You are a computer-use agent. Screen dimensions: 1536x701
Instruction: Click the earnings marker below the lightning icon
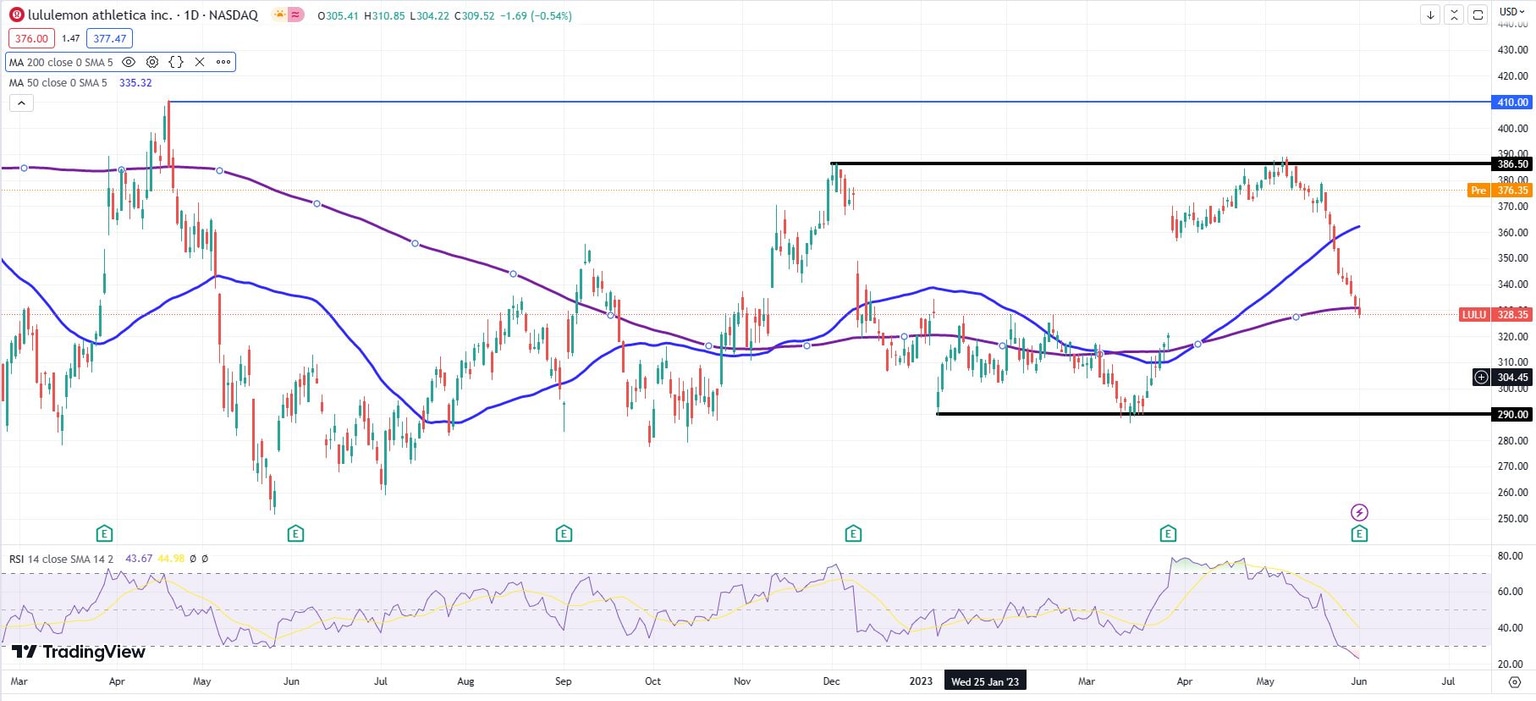click(1359, 534)
